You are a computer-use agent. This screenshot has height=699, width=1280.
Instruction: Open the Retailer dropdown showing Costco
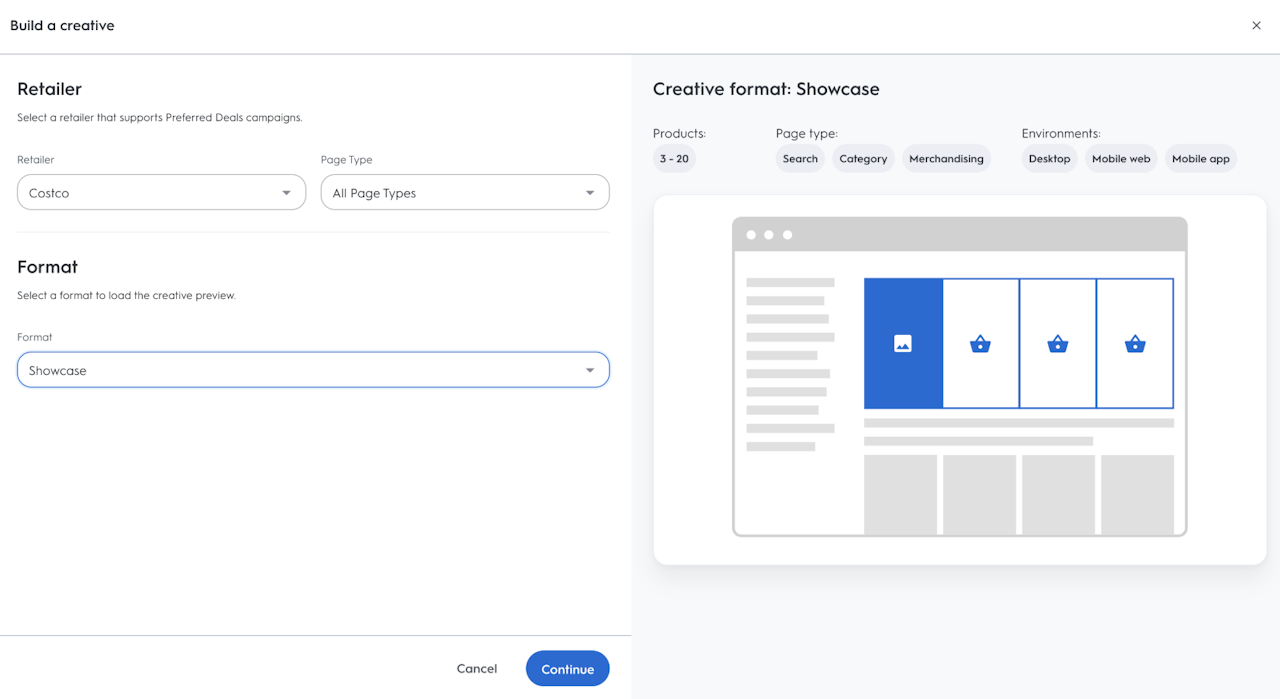pyautogui.click(x=161, y=193)
